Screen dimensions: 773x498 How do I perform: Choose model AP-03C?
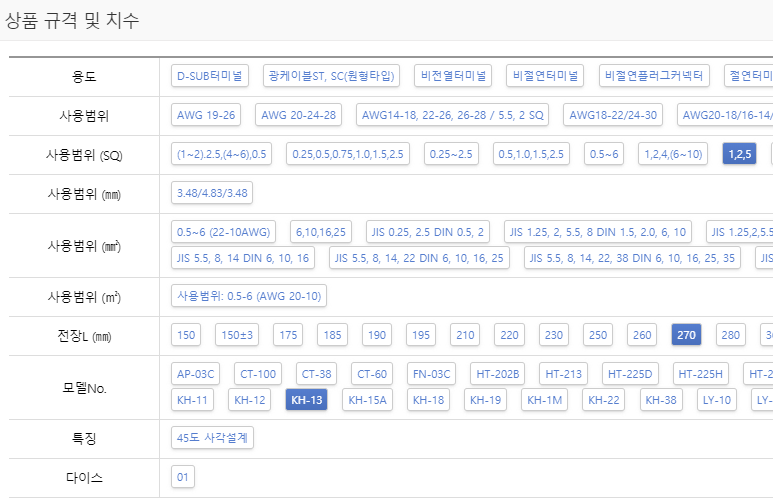(195, 374)
